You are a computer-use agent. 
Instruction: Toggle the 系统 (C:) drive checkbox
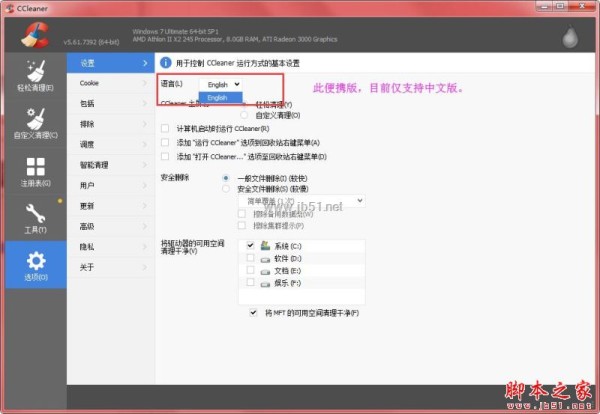pyautogui.click(x=250, y=245)
